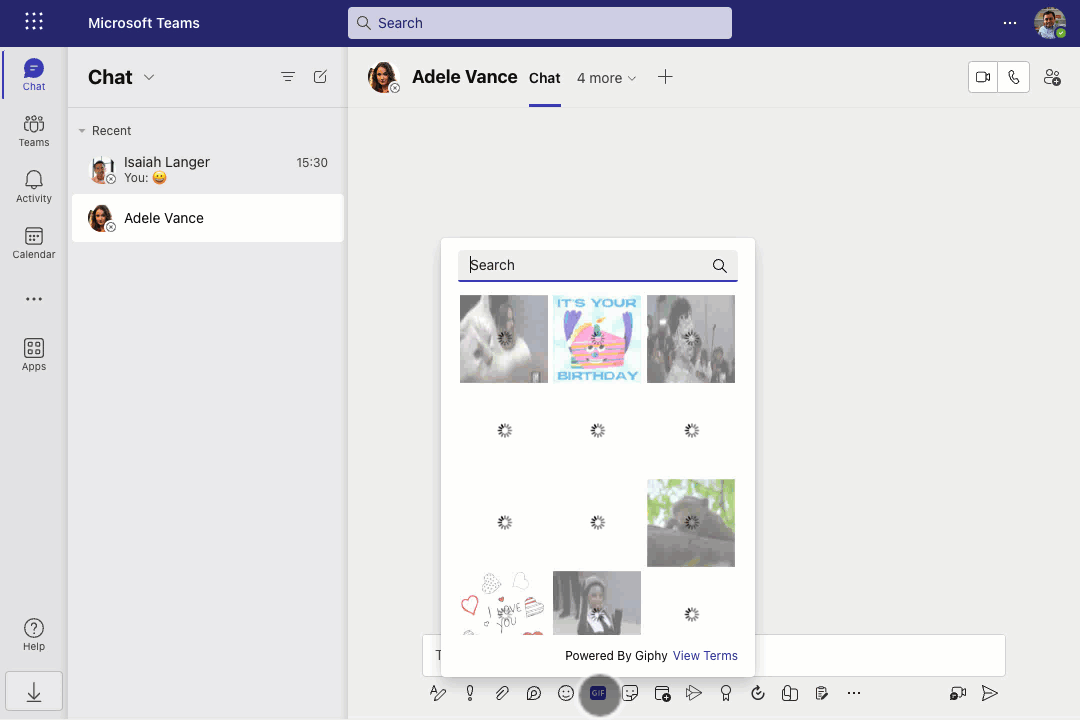Select the Chat tab for Adele Vance
The width and height of the screenshot is (1080, 720).
tap(544, 78)
